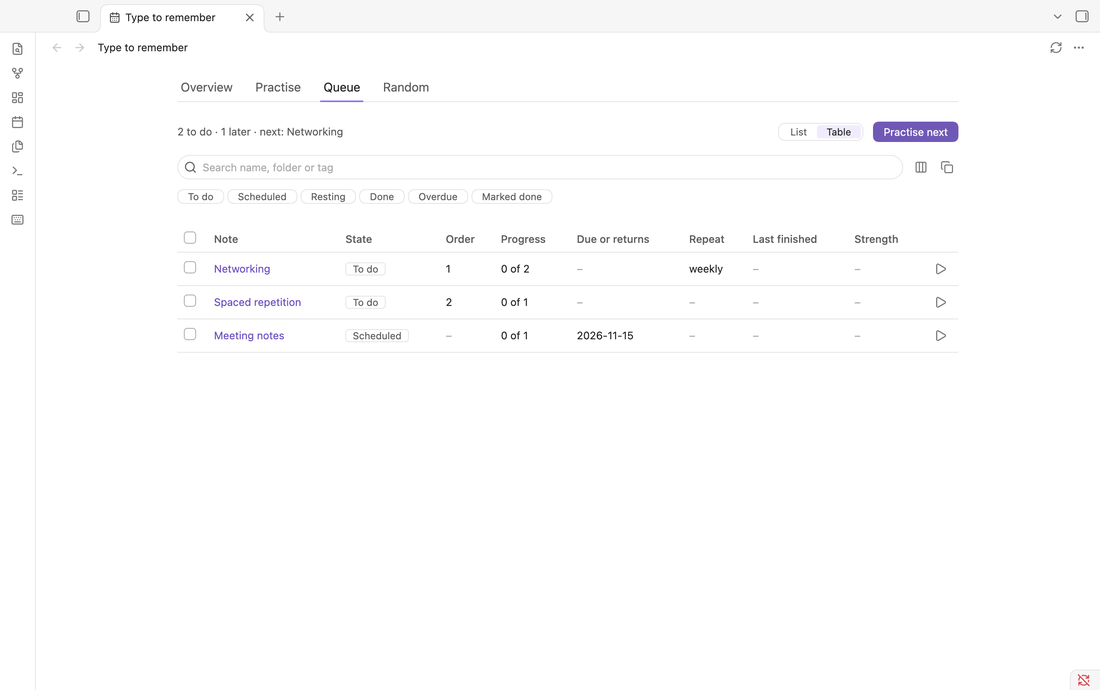Click the keyboard ribbon icon
Screen dimensions: 1100x690
(18, 220)
